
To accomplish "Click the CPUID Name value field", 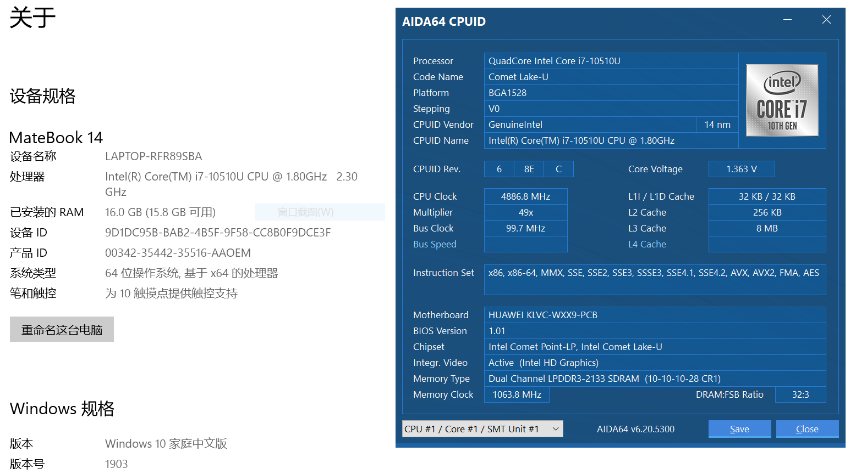I will pyautogui.click(x=610, y=141).
